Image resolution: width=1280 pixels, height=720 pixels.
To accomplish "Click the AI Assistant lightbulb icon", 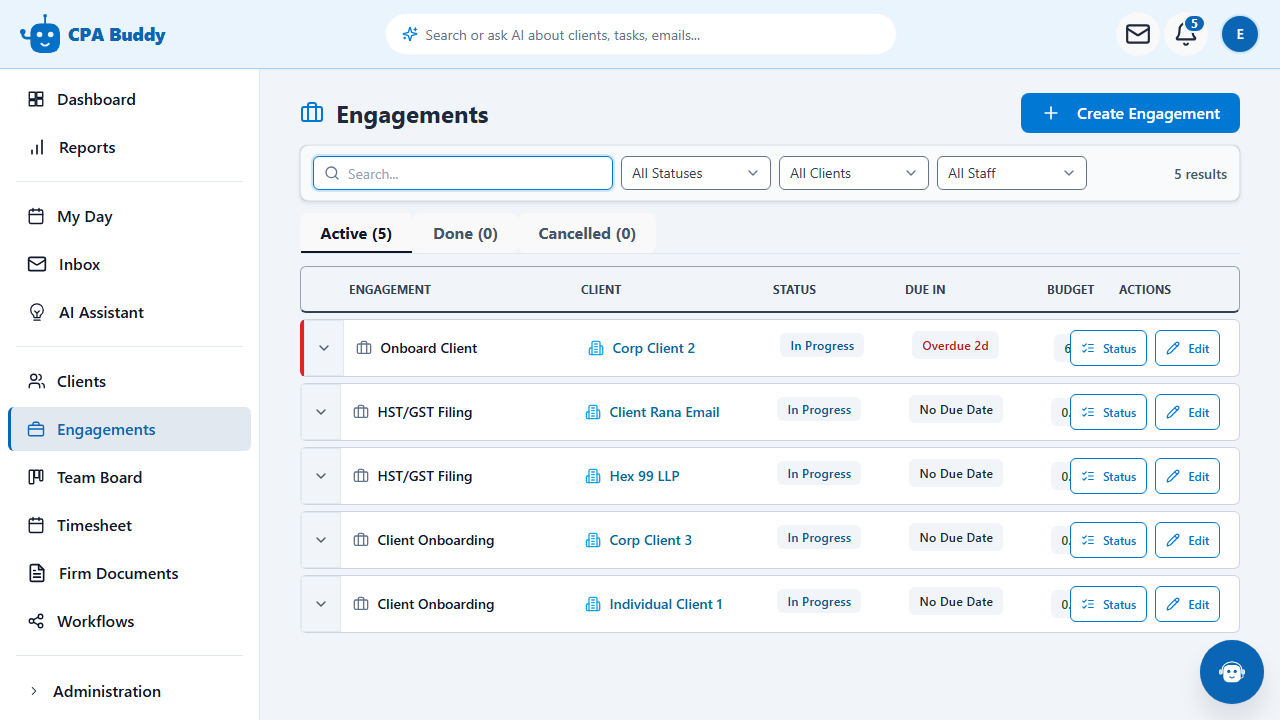I will pos(37,312).
